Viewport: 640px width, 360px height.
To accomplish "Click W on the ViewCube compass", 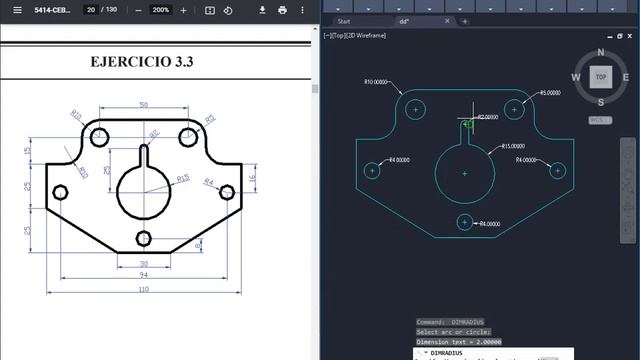I will pos(576,77).
